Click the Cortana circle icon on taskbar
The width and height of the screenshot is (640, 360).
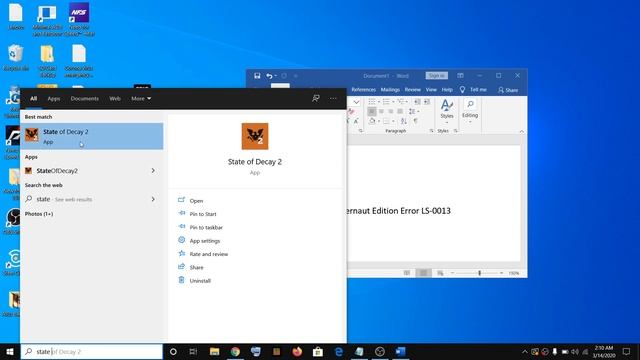[x=173, y=351]
